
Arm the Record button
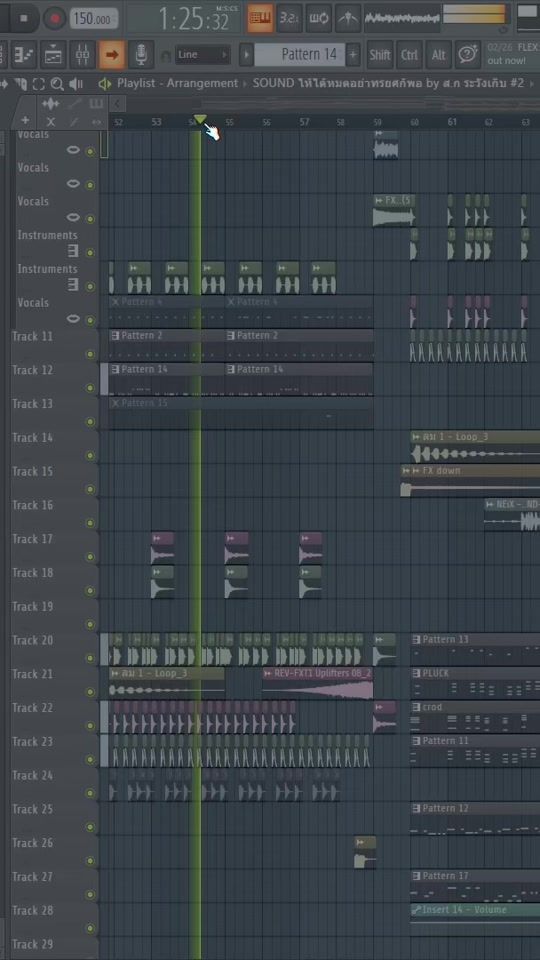(x=54, y=18)
